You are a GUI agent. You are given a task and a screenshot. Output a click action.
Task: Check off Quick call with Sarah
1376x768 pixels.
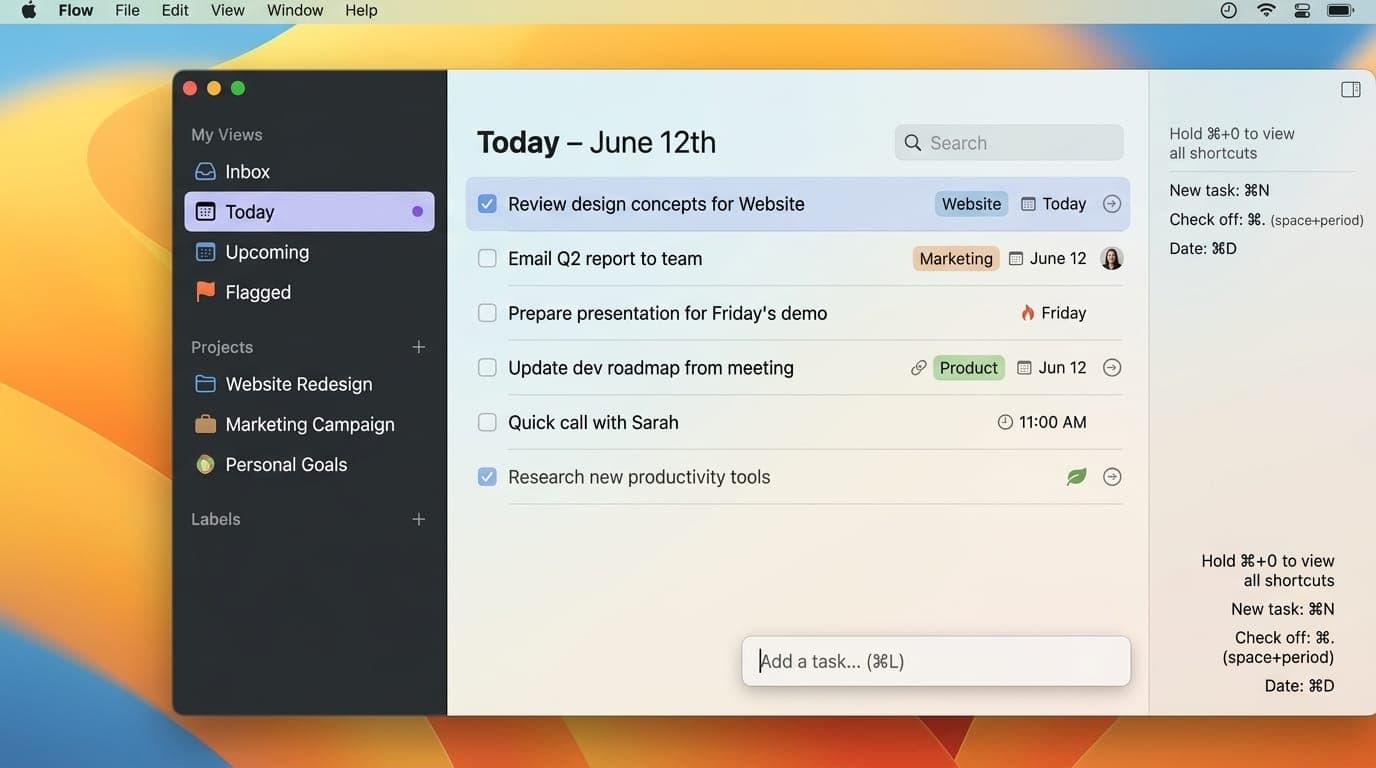point(487,423)
